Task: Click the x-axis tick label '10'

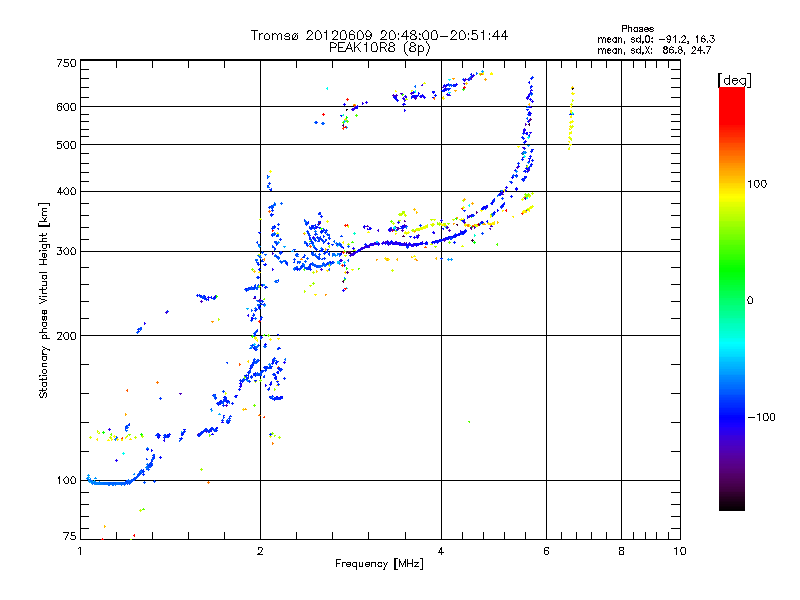Action: pos(680,551)
